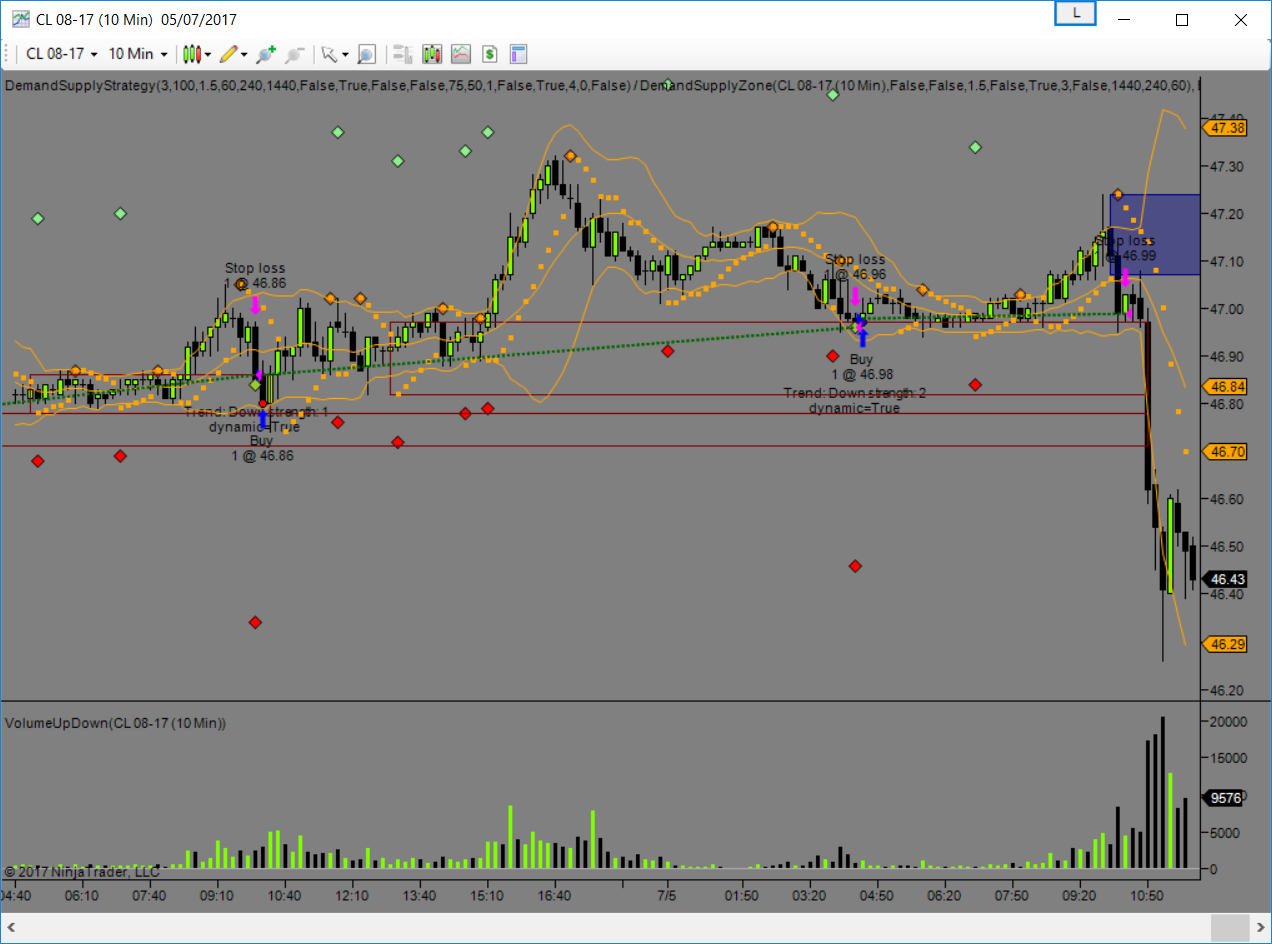
Task: Click the 'Stop loss 1 @ 46.96' label
Action: [855, 267]
